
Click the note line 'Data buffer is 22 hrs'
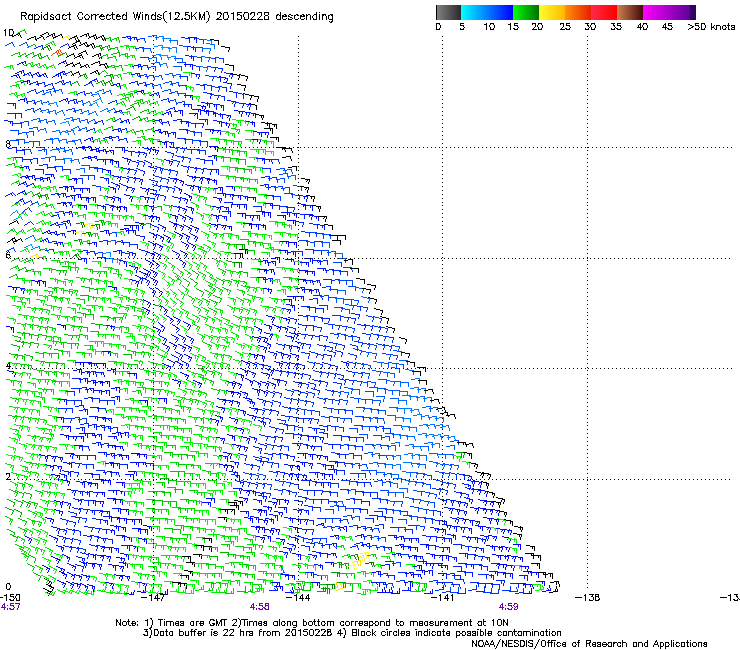352,633
